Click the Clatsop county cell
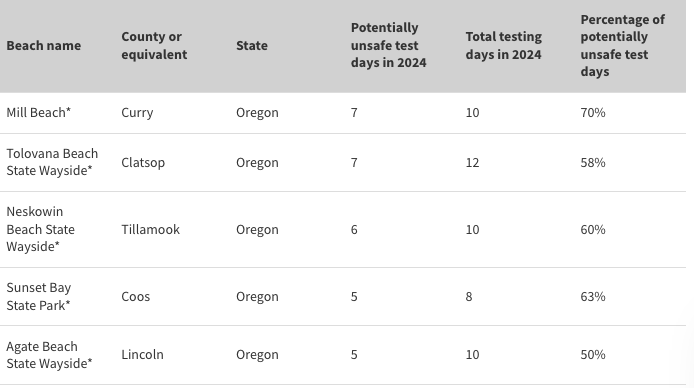 coord(143,162)
